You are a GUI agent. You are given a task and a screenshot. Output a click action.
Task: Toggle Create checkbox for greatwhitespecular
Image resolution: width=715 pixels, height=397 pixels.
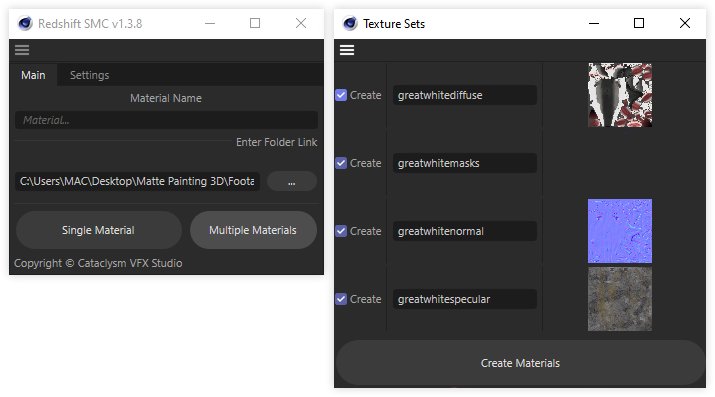click(341, 299)
